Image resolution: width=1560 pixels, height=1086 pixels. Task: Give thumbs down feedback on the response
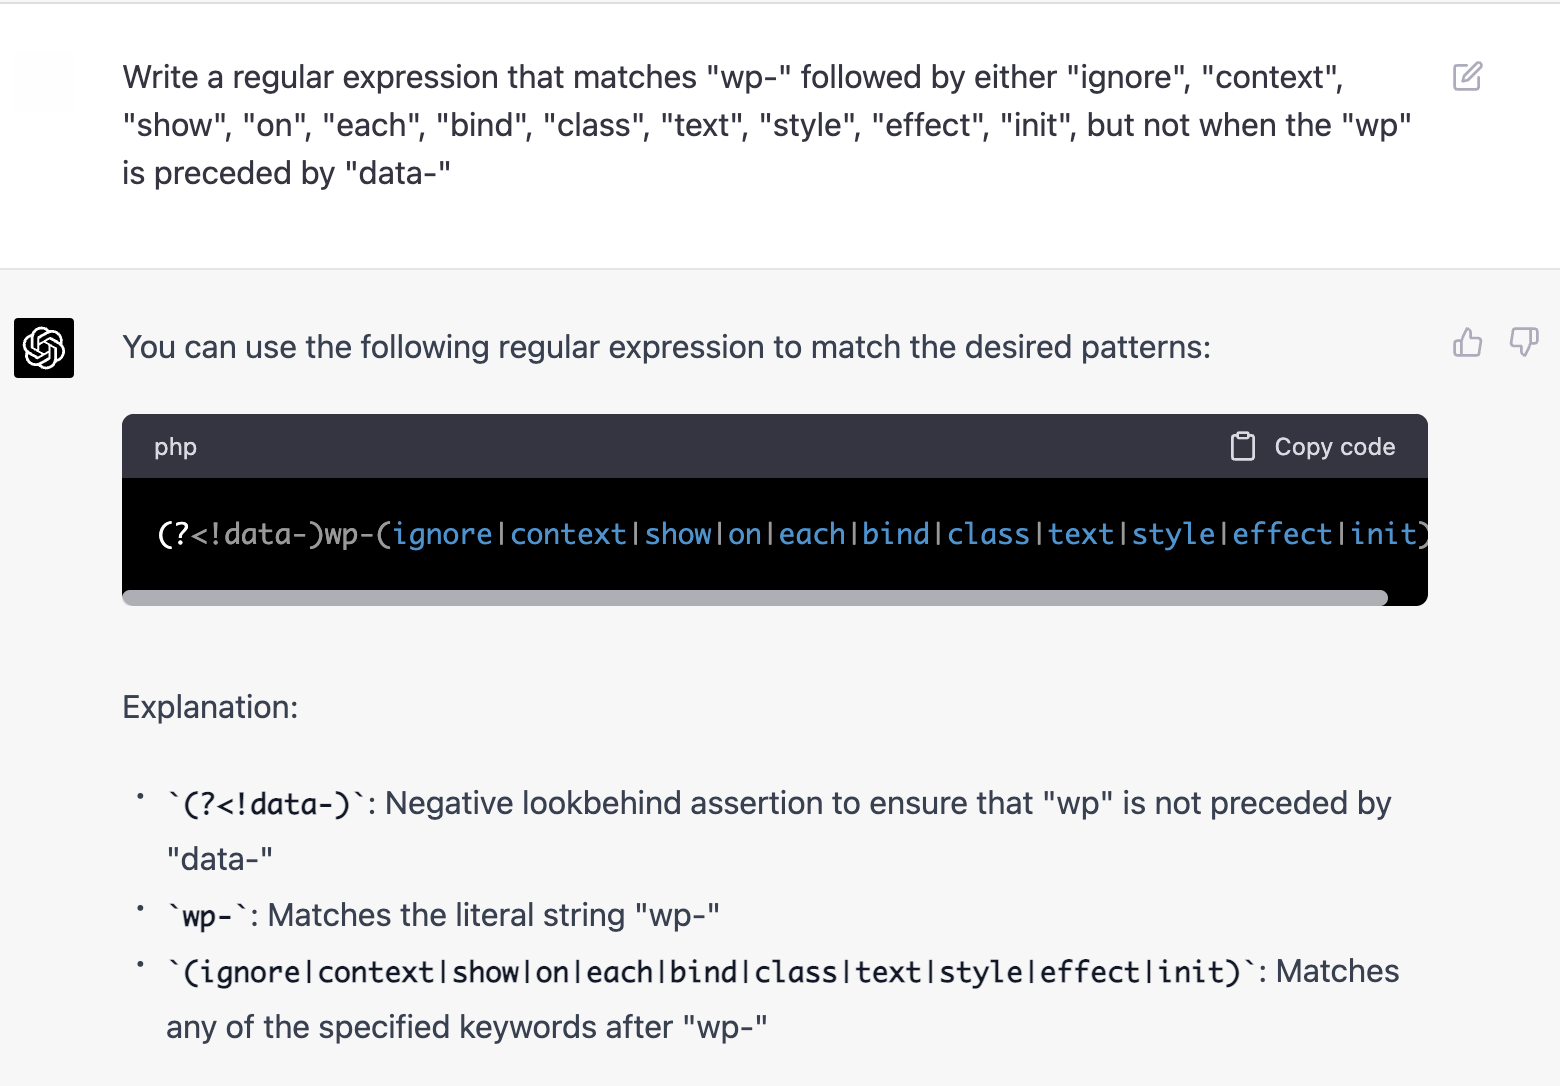pos(1524,342)
